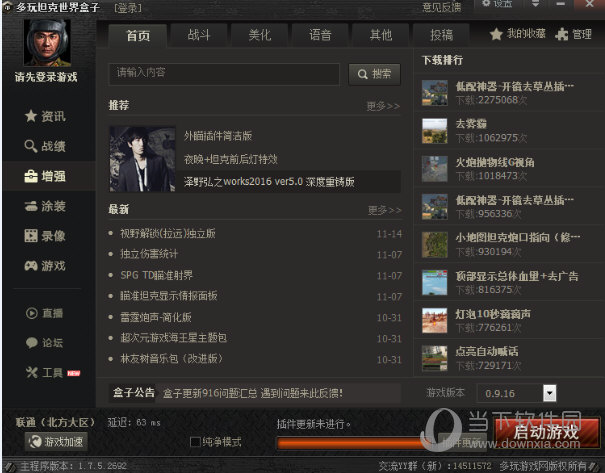Open the 战绩 battle stats sidebar item
605x473 pixels.
pyautogui.click(x=46, y=147)
